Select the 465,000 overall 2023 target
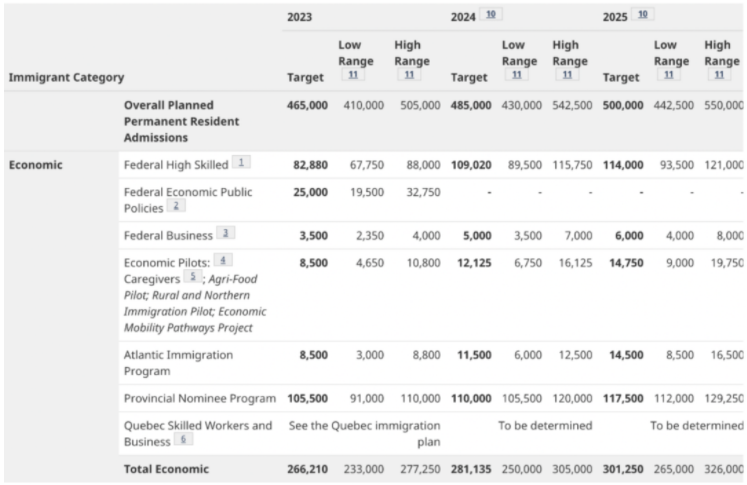This screenshot has width=747, height=485. tap(307, 105)
